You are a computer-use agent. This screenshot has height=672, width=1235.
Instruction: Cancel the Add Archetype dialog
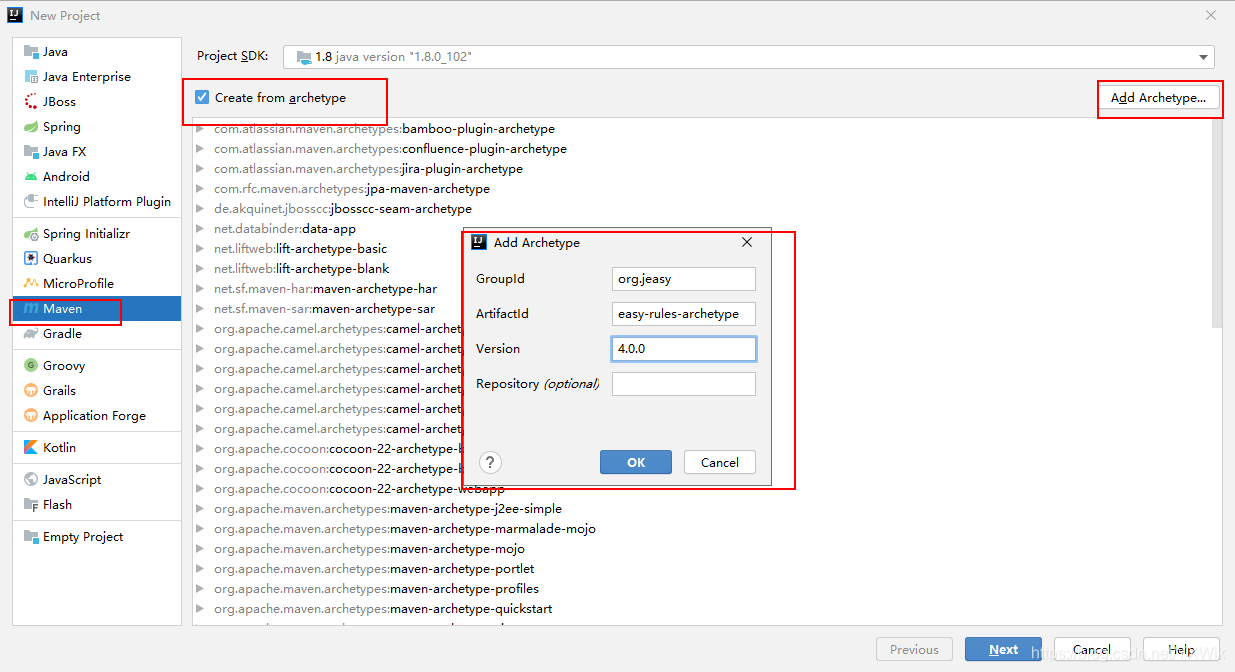click(x=720, y=462)
